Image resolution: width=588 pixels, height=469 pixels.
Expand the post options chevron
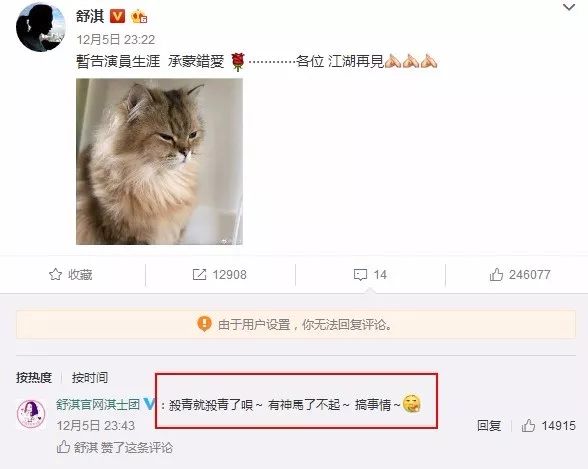tap(569, 7)
